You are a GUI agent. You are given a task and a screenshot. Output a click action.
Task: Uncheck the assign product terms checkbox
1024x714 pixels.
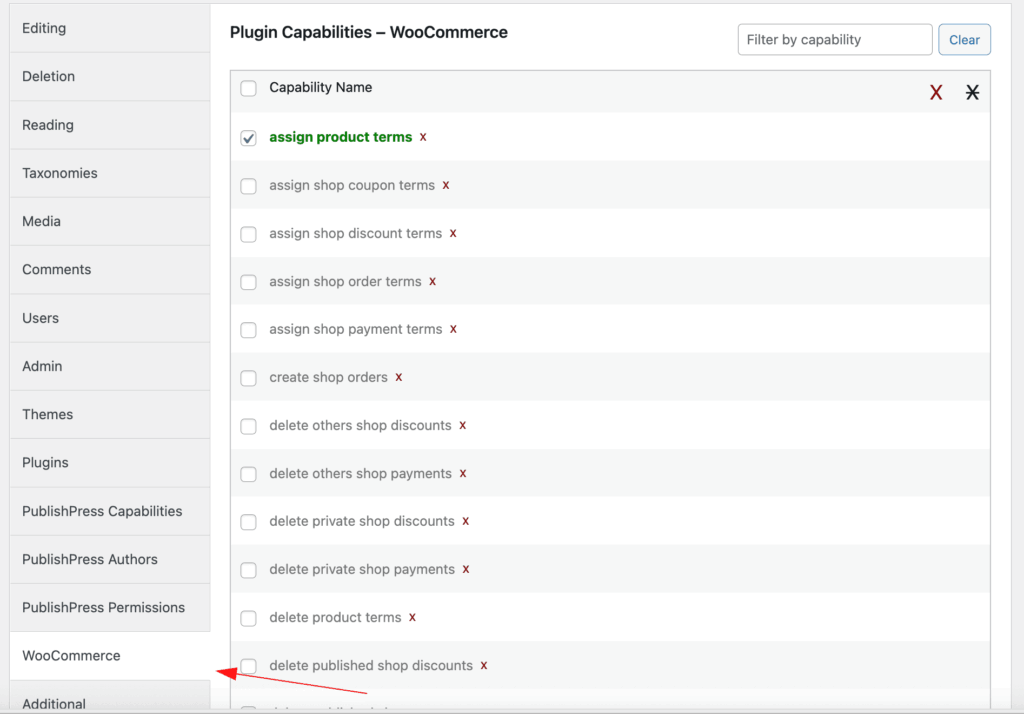(248, 138)
